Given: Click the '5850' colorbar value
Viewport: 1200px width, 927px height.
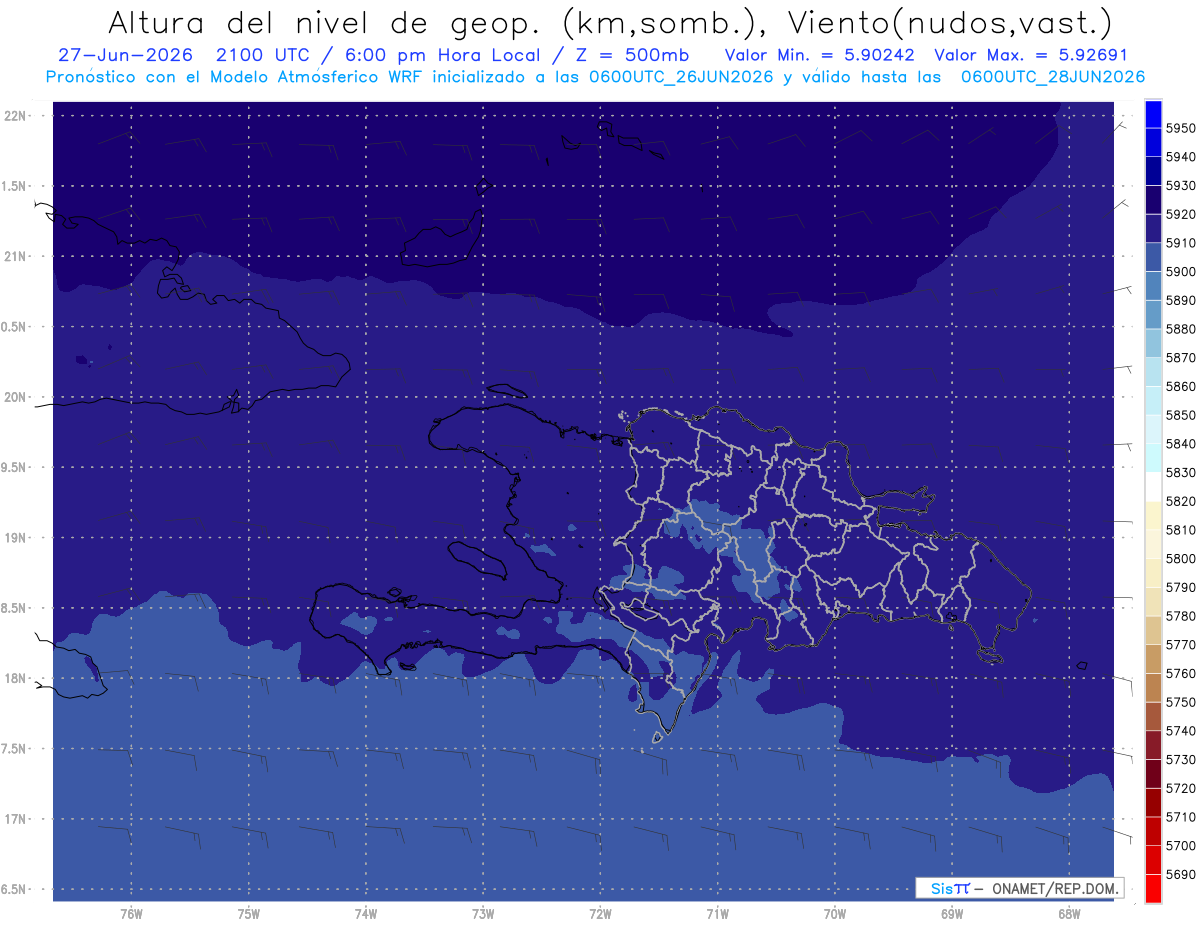Looking at the screenshot, I should click(1181, 415).
